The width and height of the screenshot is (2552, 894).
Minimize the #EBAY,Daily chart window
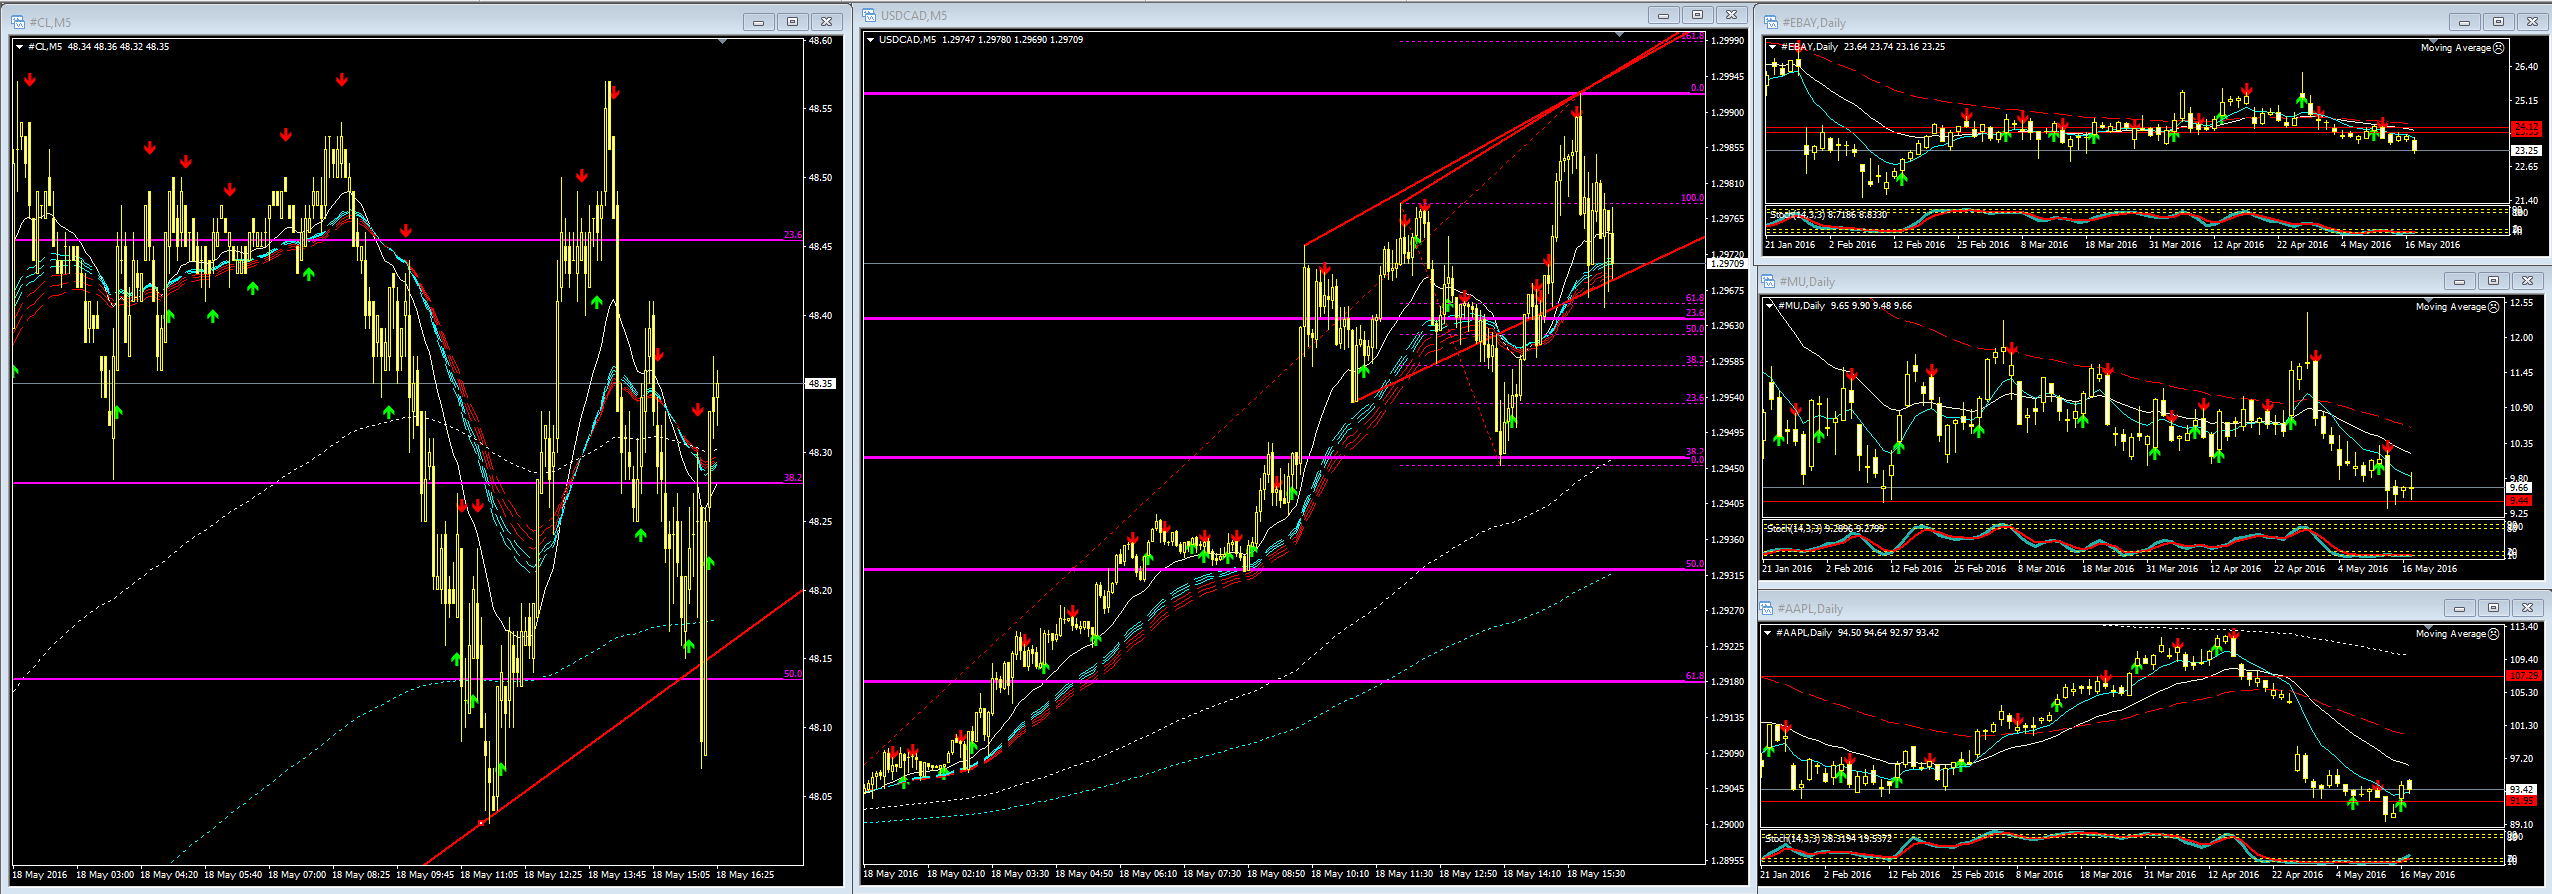click(2465, 22)
